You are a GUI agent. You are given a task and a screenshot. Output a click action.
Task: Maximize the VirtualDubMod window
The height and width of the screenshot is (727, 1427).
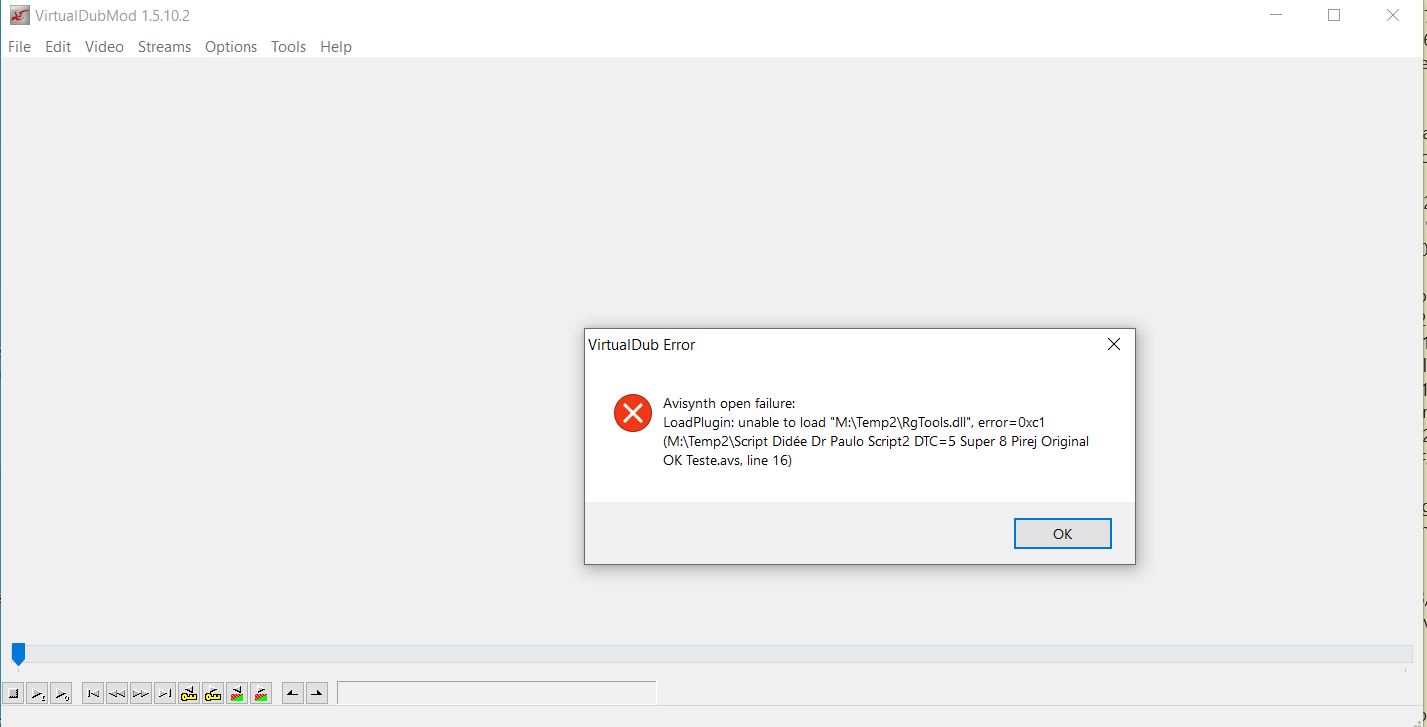[x=1333, y=16]
